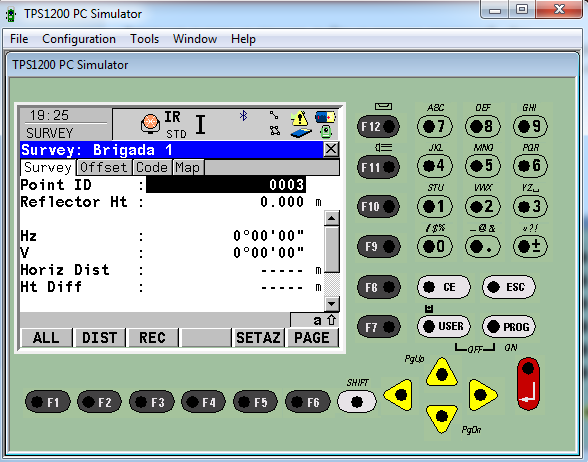Image resolution: width=588 pixels, height=462 pixels.
Task: Click numeric keypad key 7
Action: tap(435, 126)
